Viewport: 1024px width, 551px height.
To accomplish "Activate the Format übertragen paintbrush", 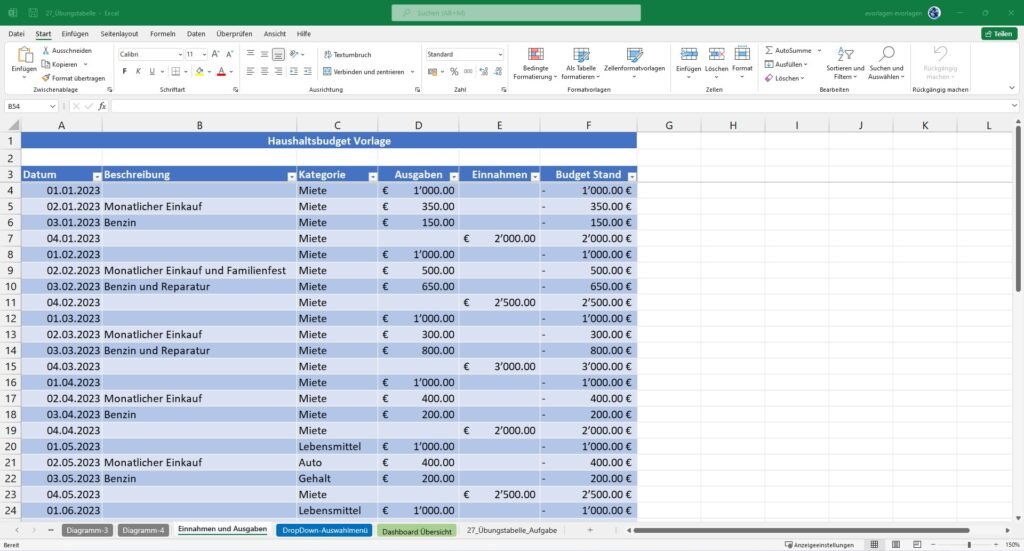I will click(x=73, y=78).
